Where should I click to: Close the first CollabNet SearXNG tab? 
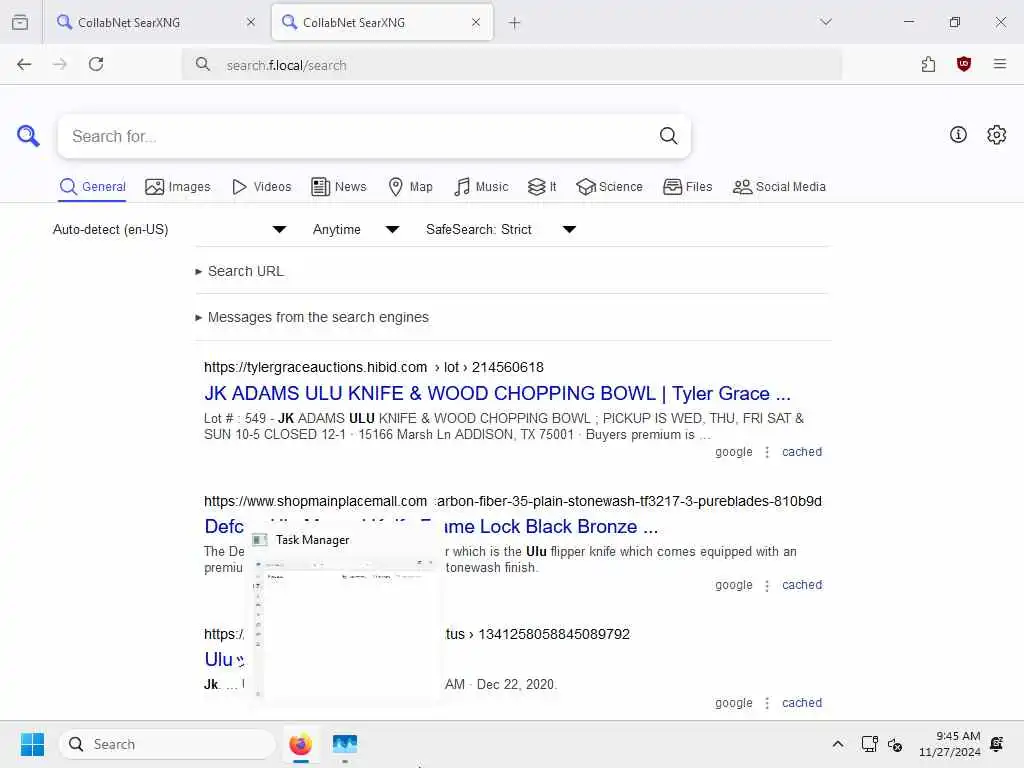251,22
